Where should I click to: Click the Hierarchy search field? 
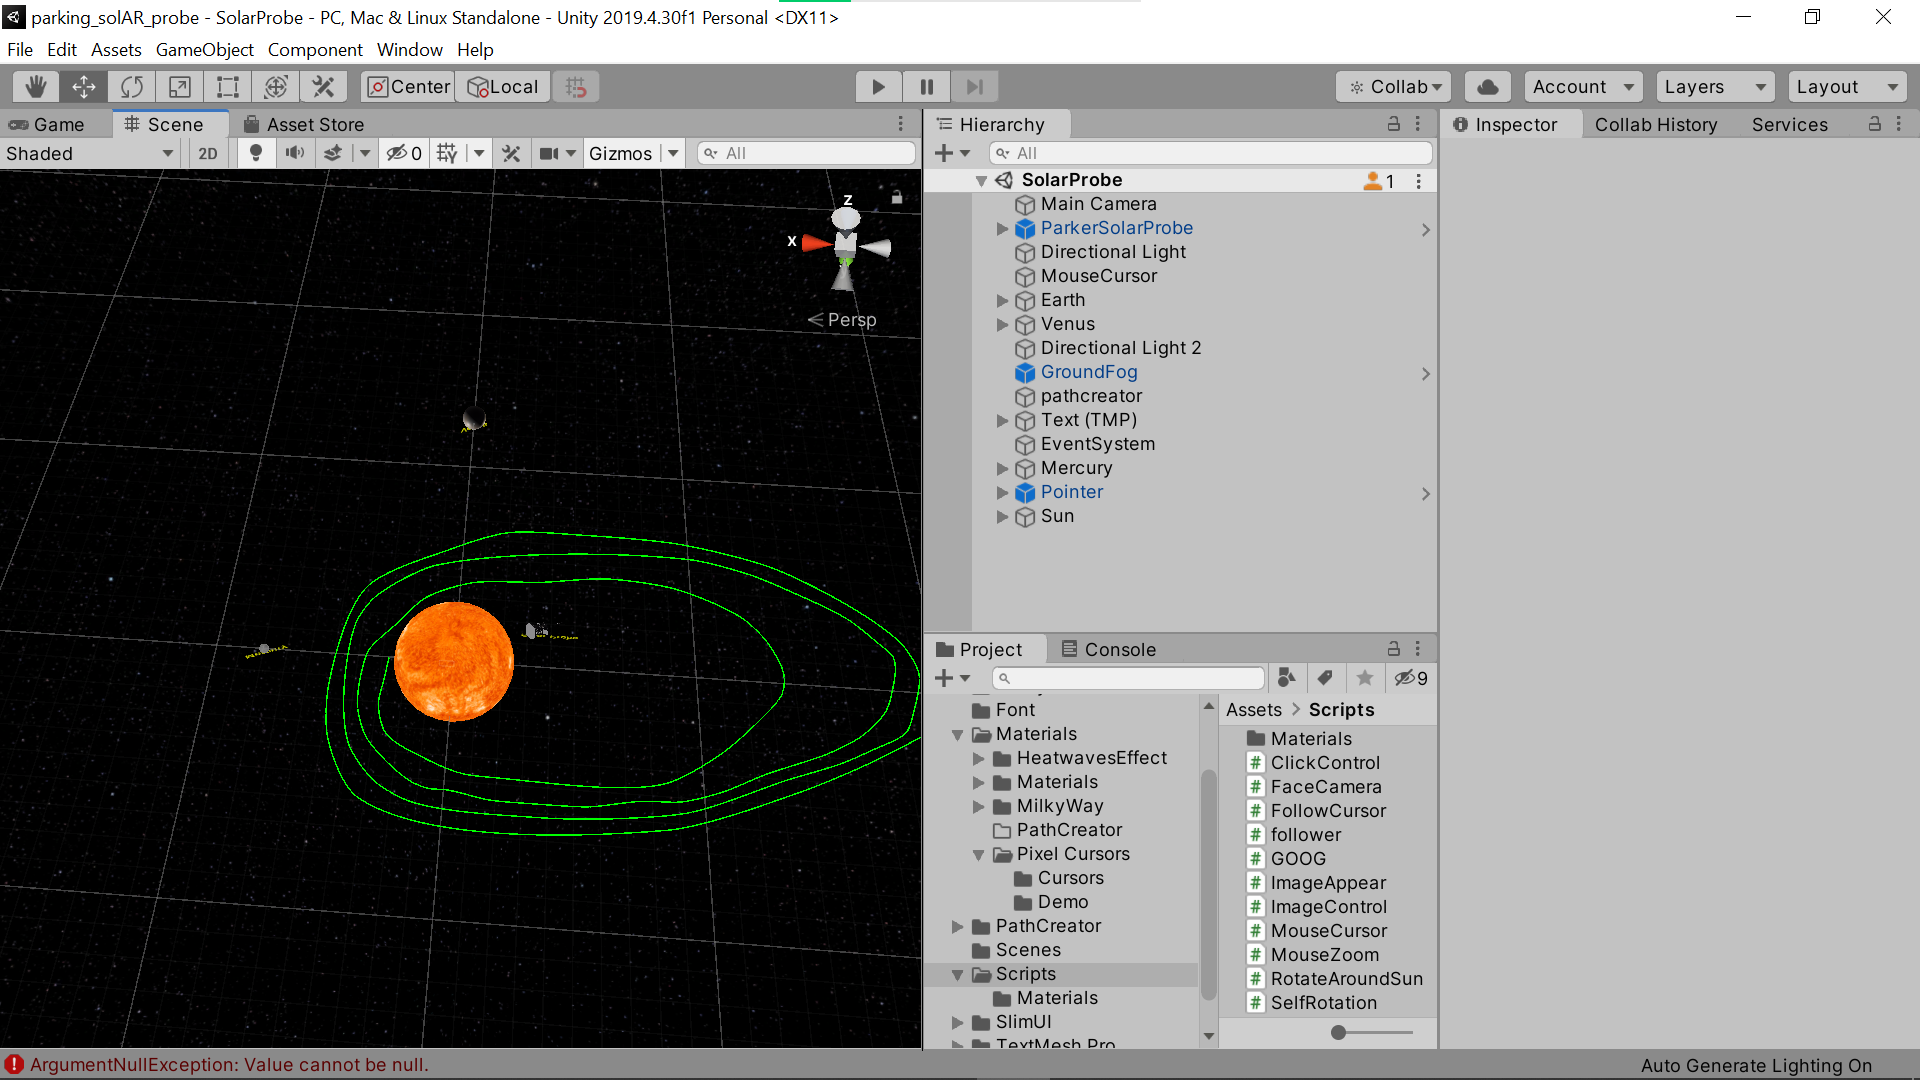pyautogui.click(x=1210, y=153)
